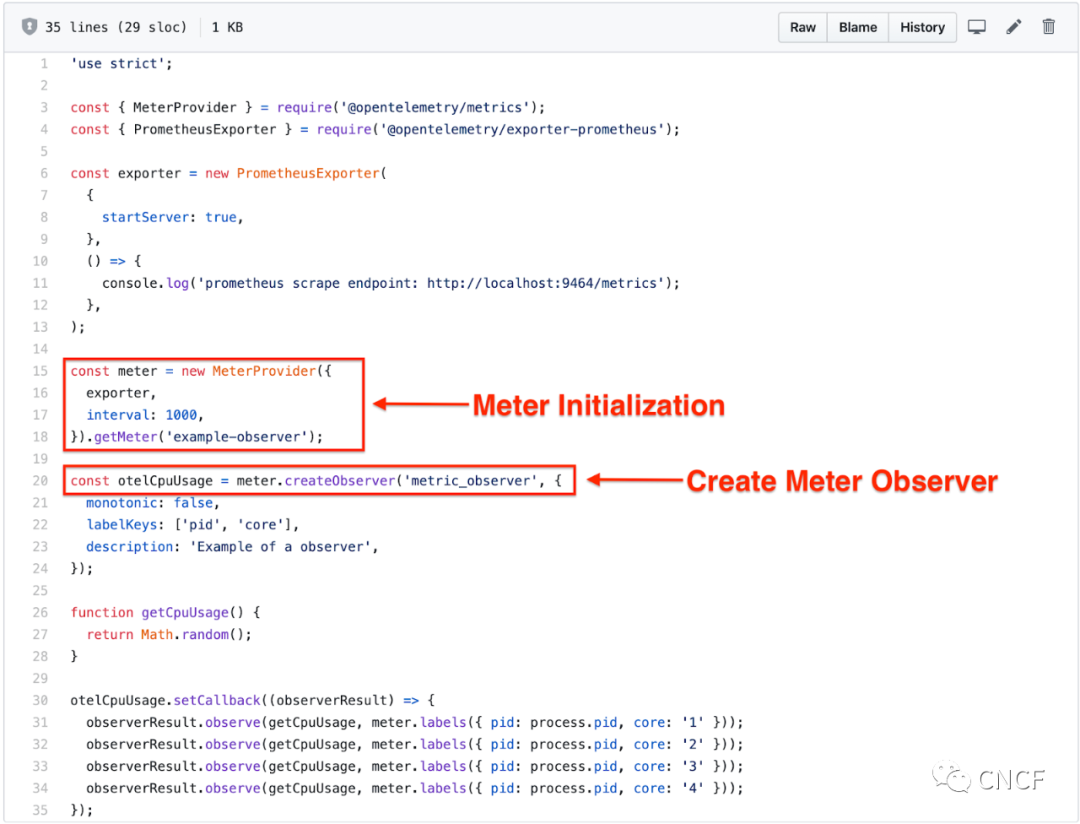This screenshot has height=824, width=1080.
Task: Click observe call with core '3'
Action: coord(415,767)
